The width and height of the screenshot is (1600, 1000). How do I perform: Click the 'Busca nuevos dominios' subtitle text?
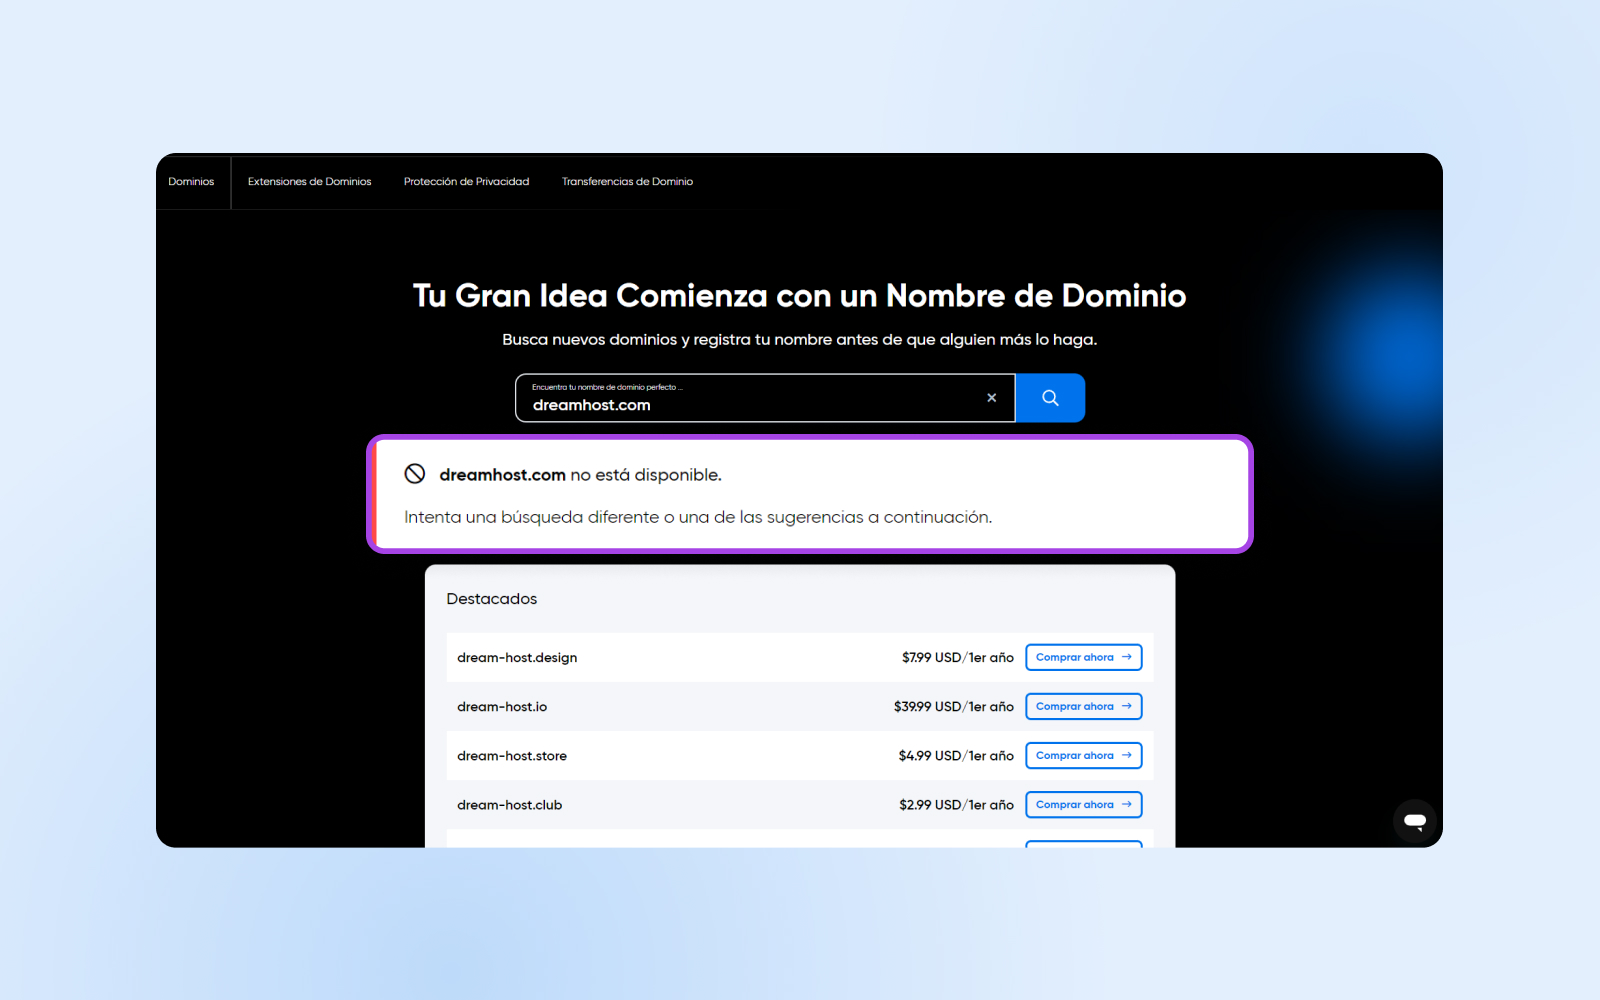799,340
